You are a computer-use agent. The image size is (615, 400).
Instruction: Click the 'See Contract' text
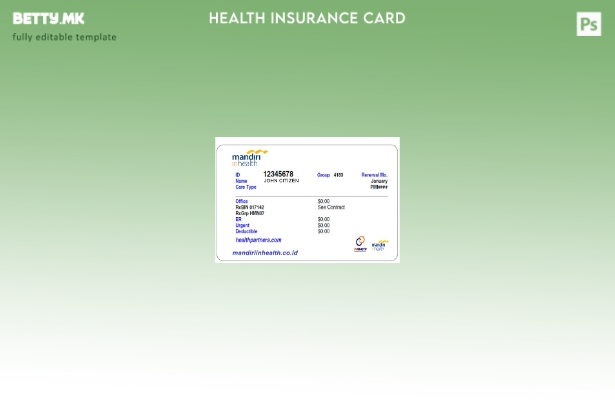click(x=331, y=207)
